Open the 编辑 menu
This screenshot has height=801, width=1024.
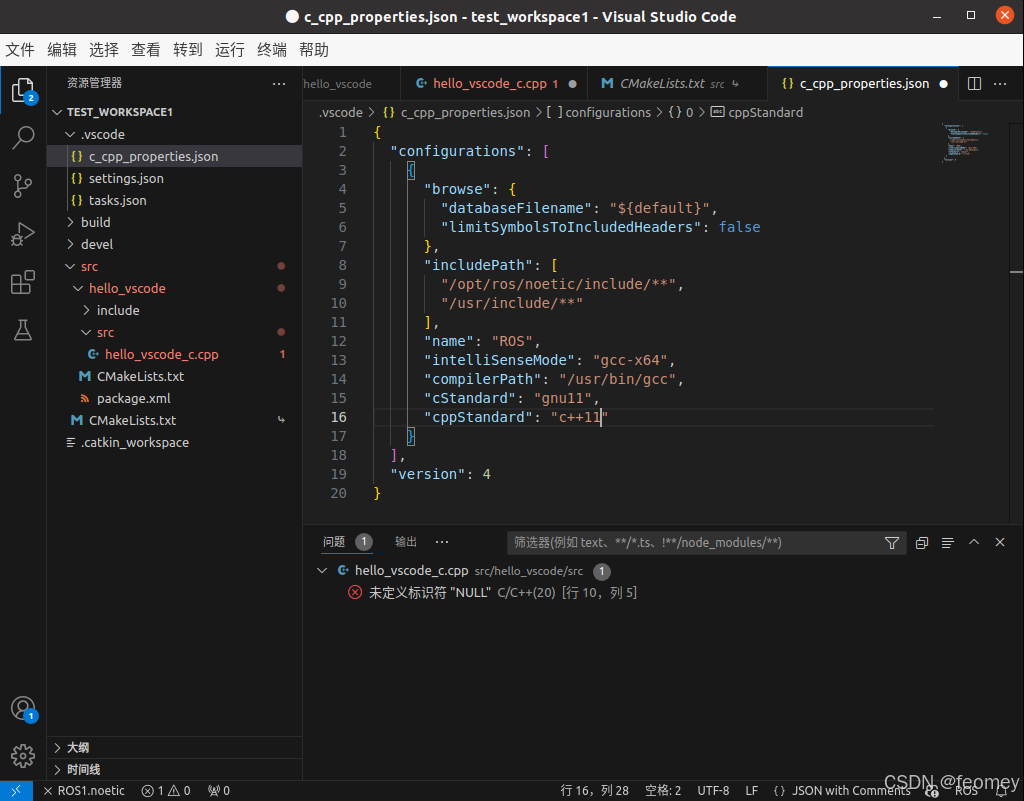pyautogui.click(x=61, y=49)
